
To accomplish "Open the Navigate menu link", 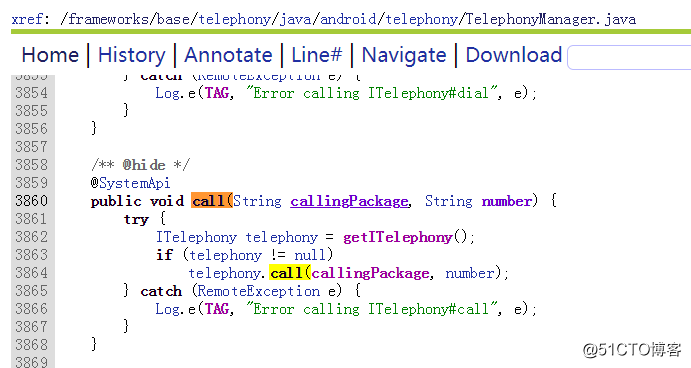I will click(404, 56).
